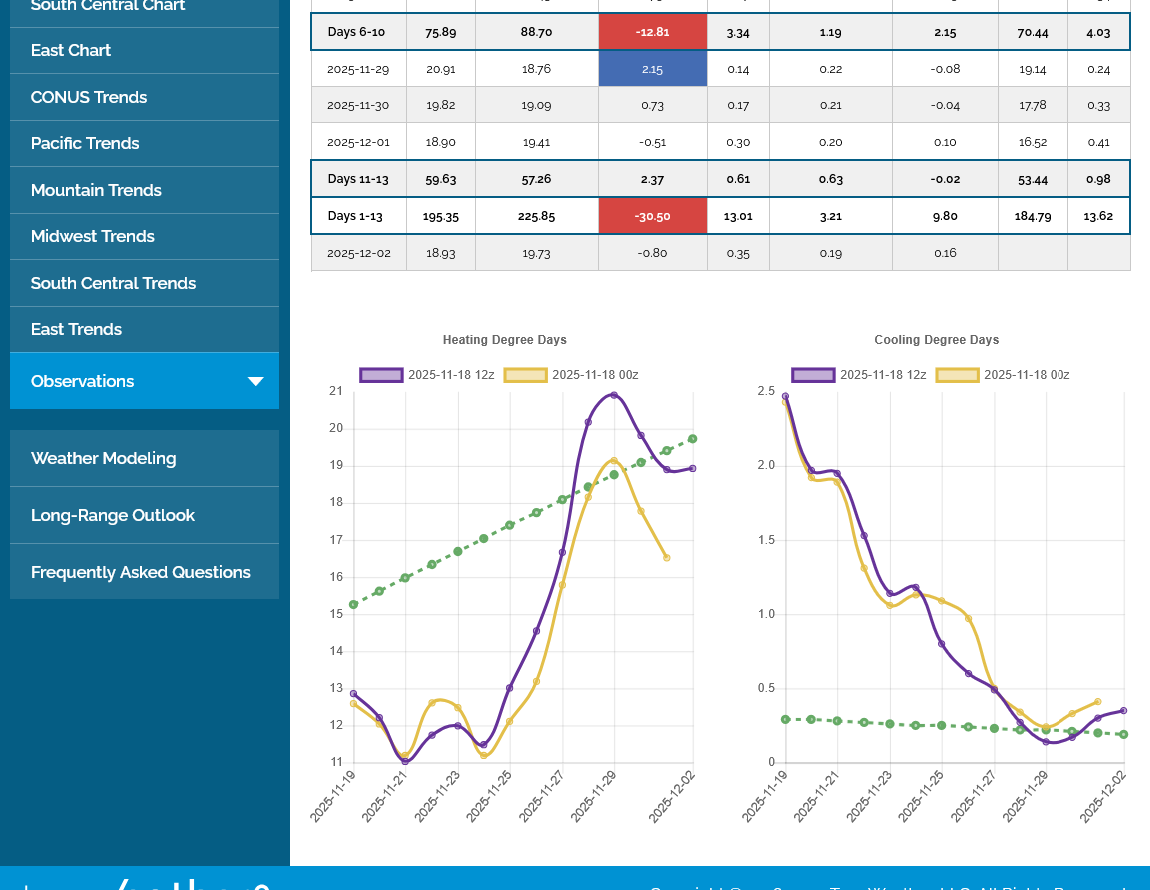Image resolution: width=1150 pixels, height=890 pixels.
Task: Click the blue 2.15 cell for 2025-11-29
Action: (653, 69)
